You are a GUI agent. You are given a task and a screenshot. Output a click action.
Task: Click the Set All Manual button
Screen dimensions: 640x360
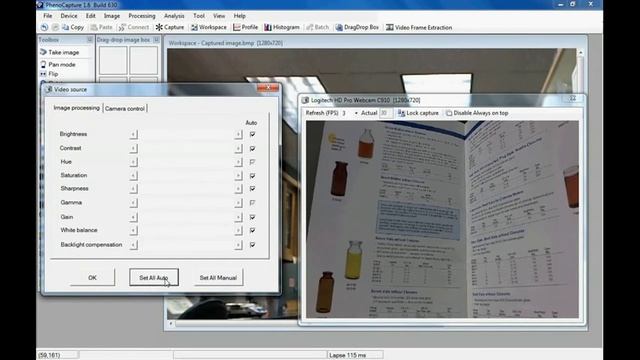click(218, 278)
